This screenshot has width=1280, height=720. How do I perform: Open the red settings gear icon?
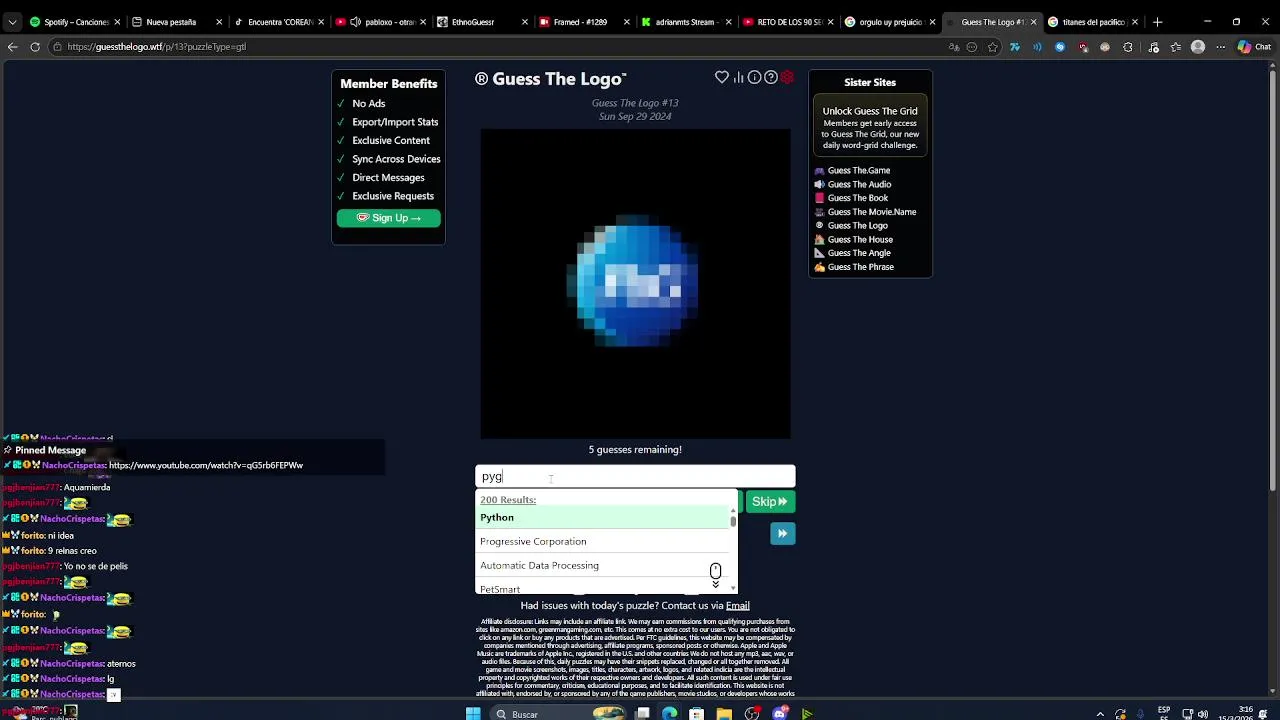click(x=788, y=77)
